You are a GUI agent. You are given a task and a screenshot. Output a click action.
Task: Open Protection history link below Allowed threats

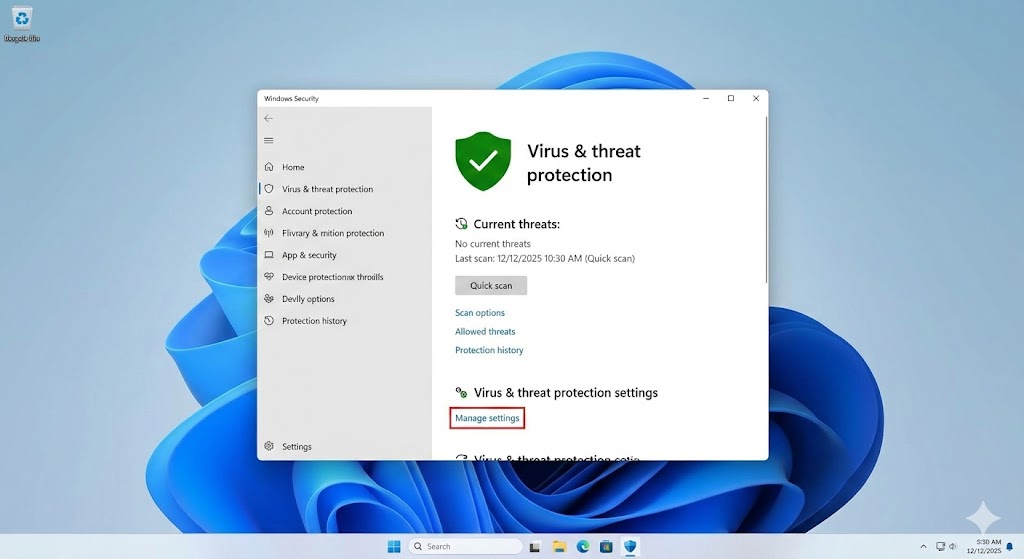(x=489, y=350)
